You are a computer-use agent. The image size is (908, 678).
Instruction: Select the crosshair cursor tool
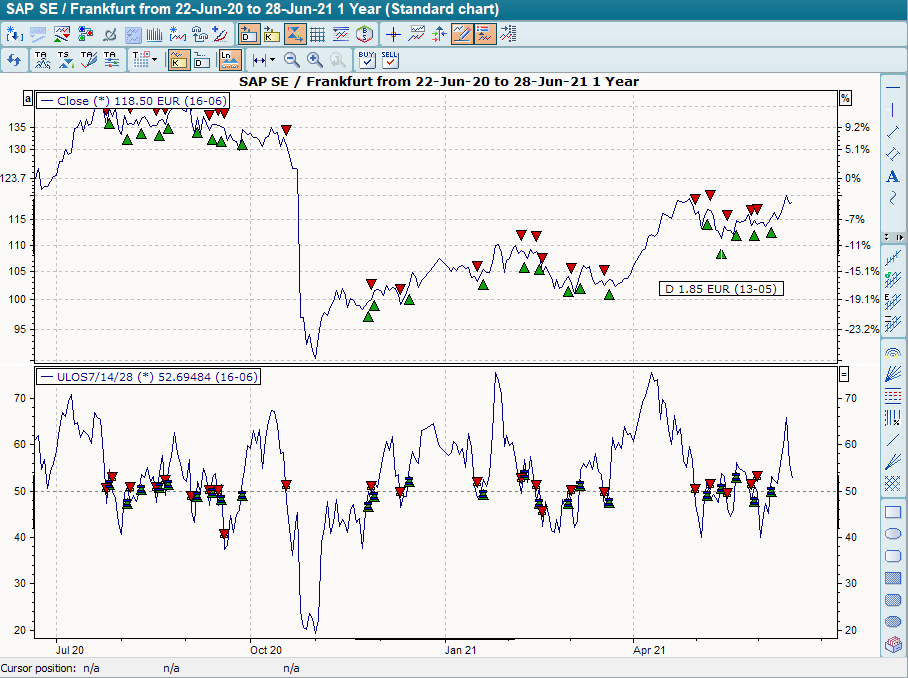[x=394, y=33]
